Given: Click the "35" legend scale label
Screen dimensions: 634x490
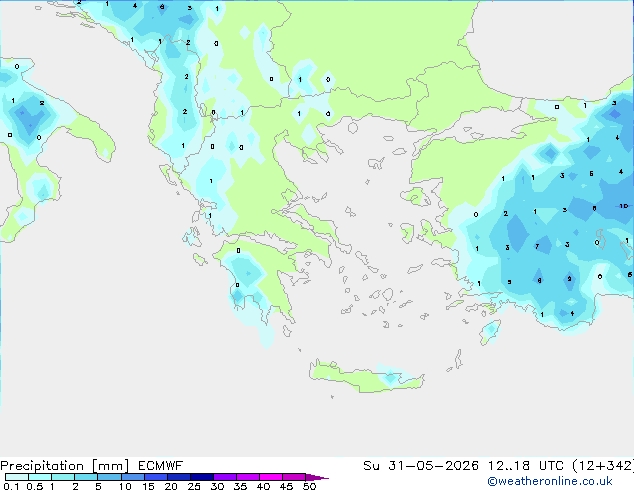Looking at the screenshot, I should 240,486.
